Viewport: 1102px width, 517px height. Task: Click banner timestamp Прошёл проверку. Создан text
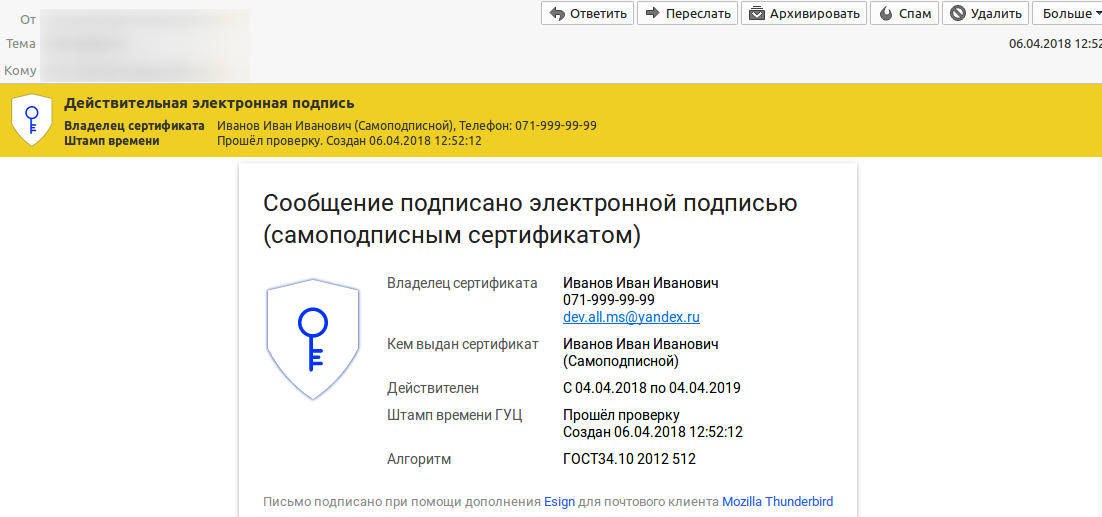(349, 140)
